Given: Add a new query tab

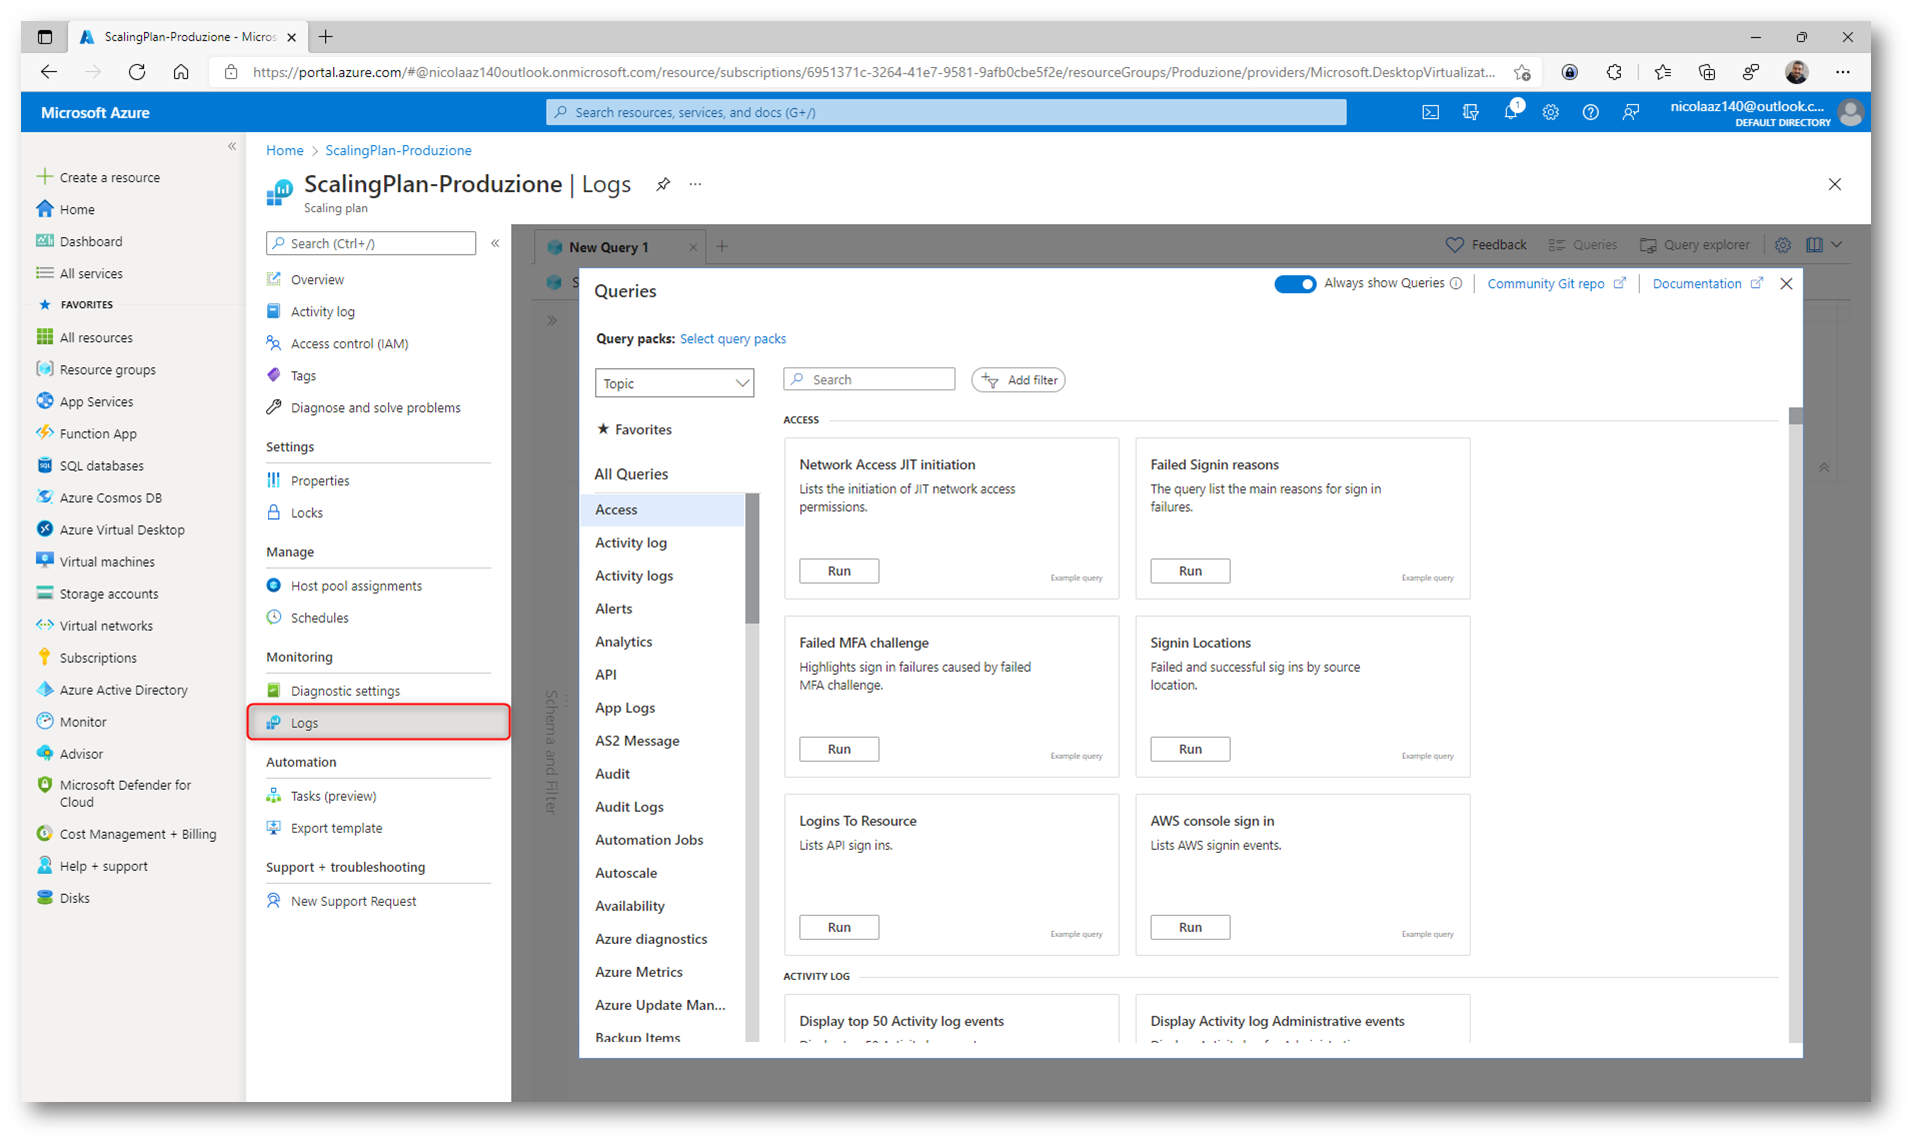Looking at the screenshot, I should tap(722, 246).
